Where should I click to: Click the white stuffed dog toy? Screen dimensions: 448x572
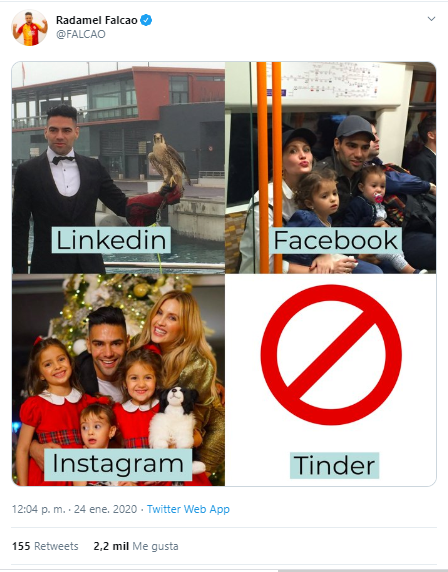[175, 420]
